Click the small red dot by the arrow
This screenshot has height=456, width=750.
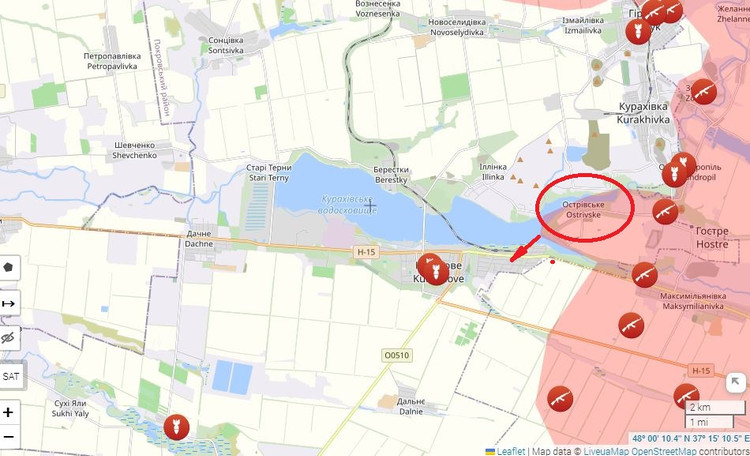click(x=552, y=262)
